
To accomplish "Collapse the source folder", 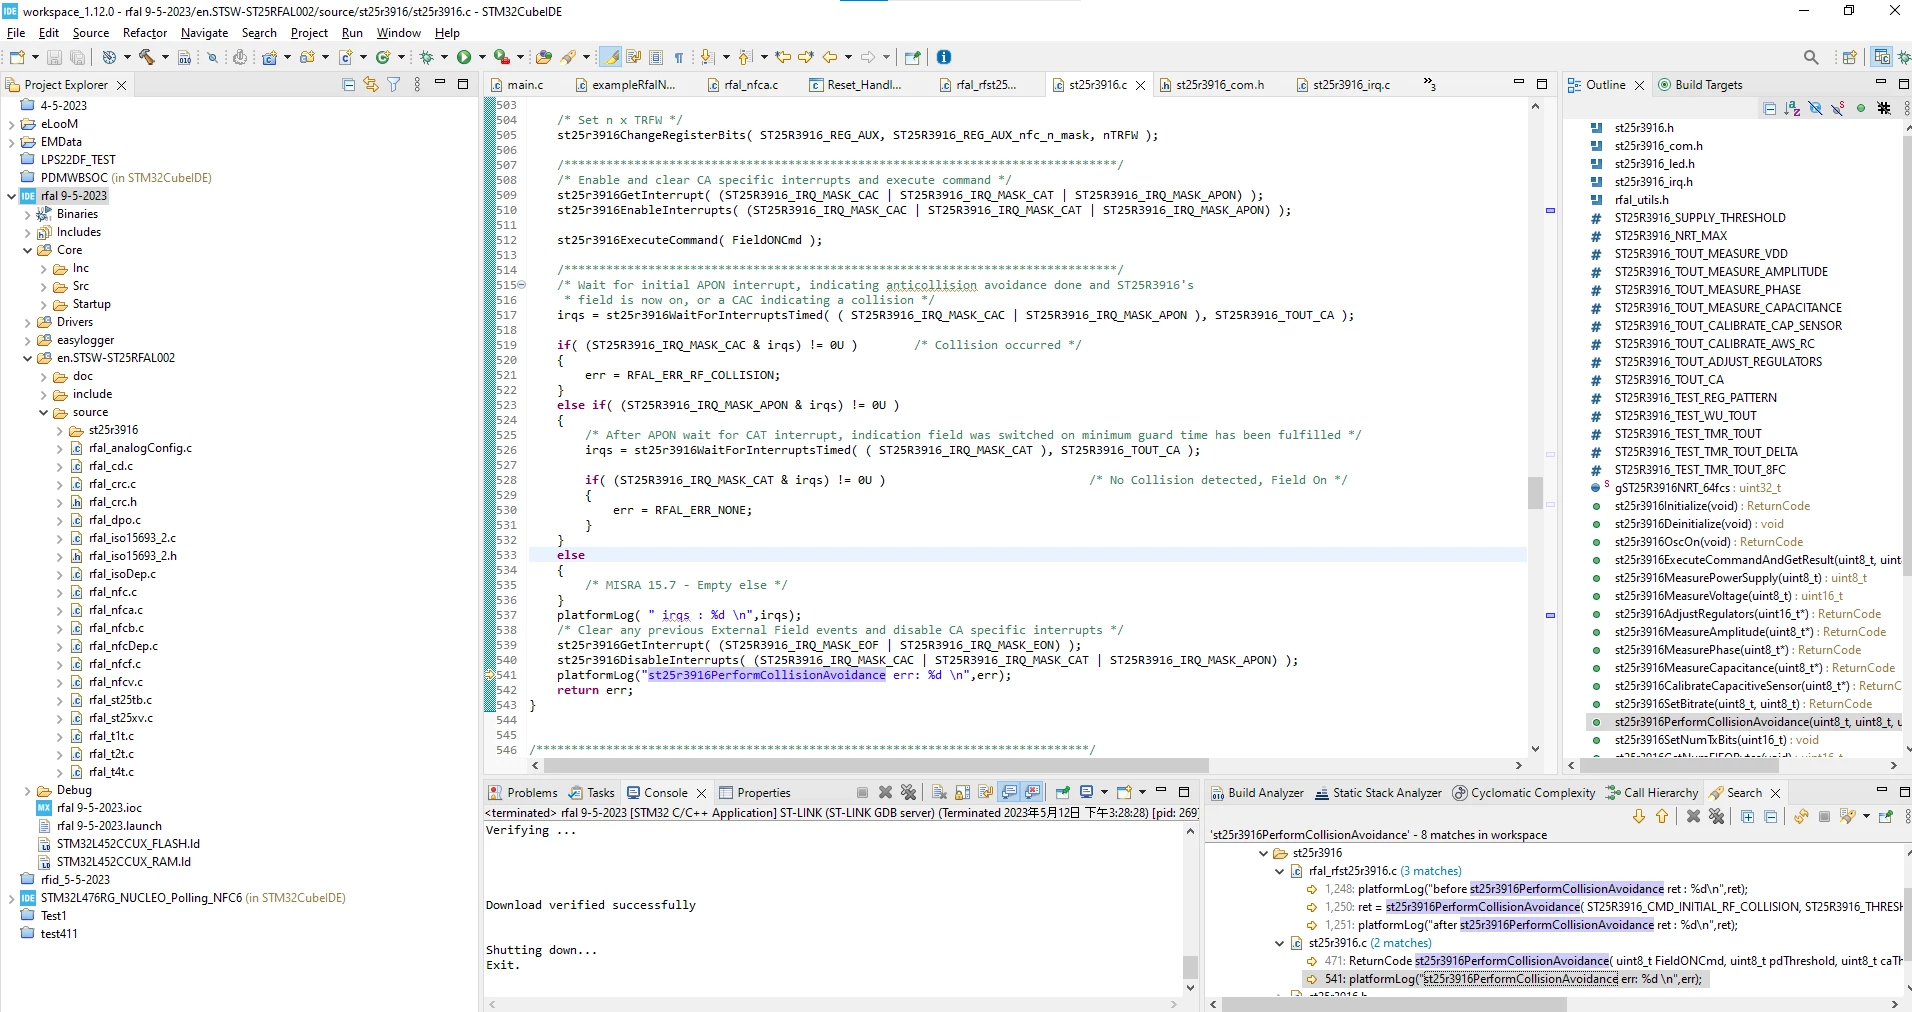I will [43, 412].
